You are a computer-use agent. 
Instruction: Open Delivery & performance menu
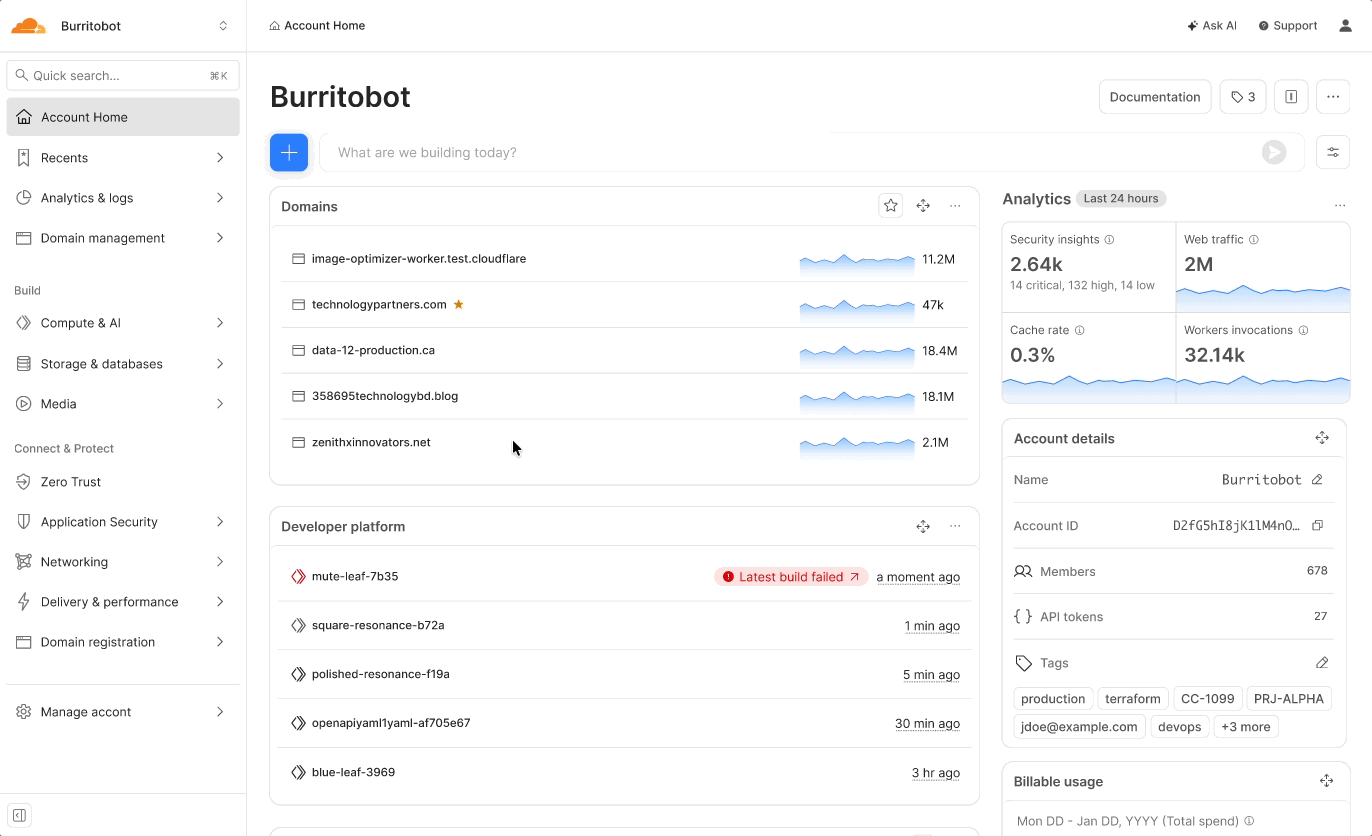point(123,602)
